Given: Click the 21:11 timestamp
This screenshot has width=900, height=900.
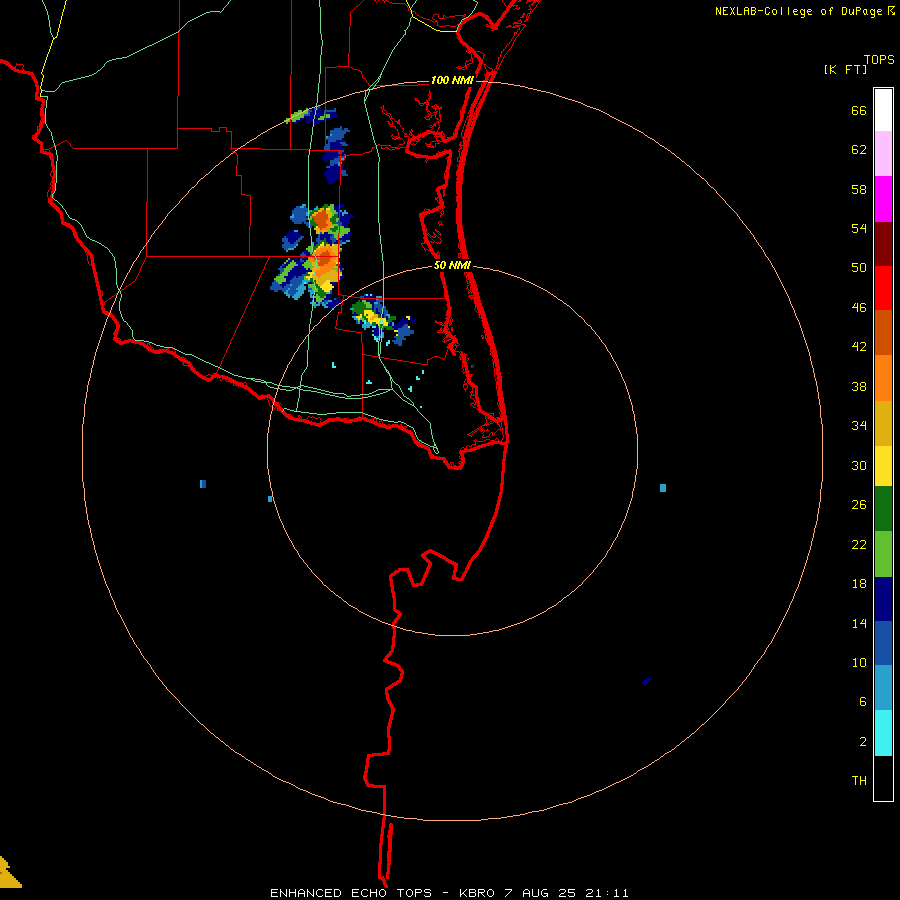Looking at the screenshot, I should [x=607, y=893].
